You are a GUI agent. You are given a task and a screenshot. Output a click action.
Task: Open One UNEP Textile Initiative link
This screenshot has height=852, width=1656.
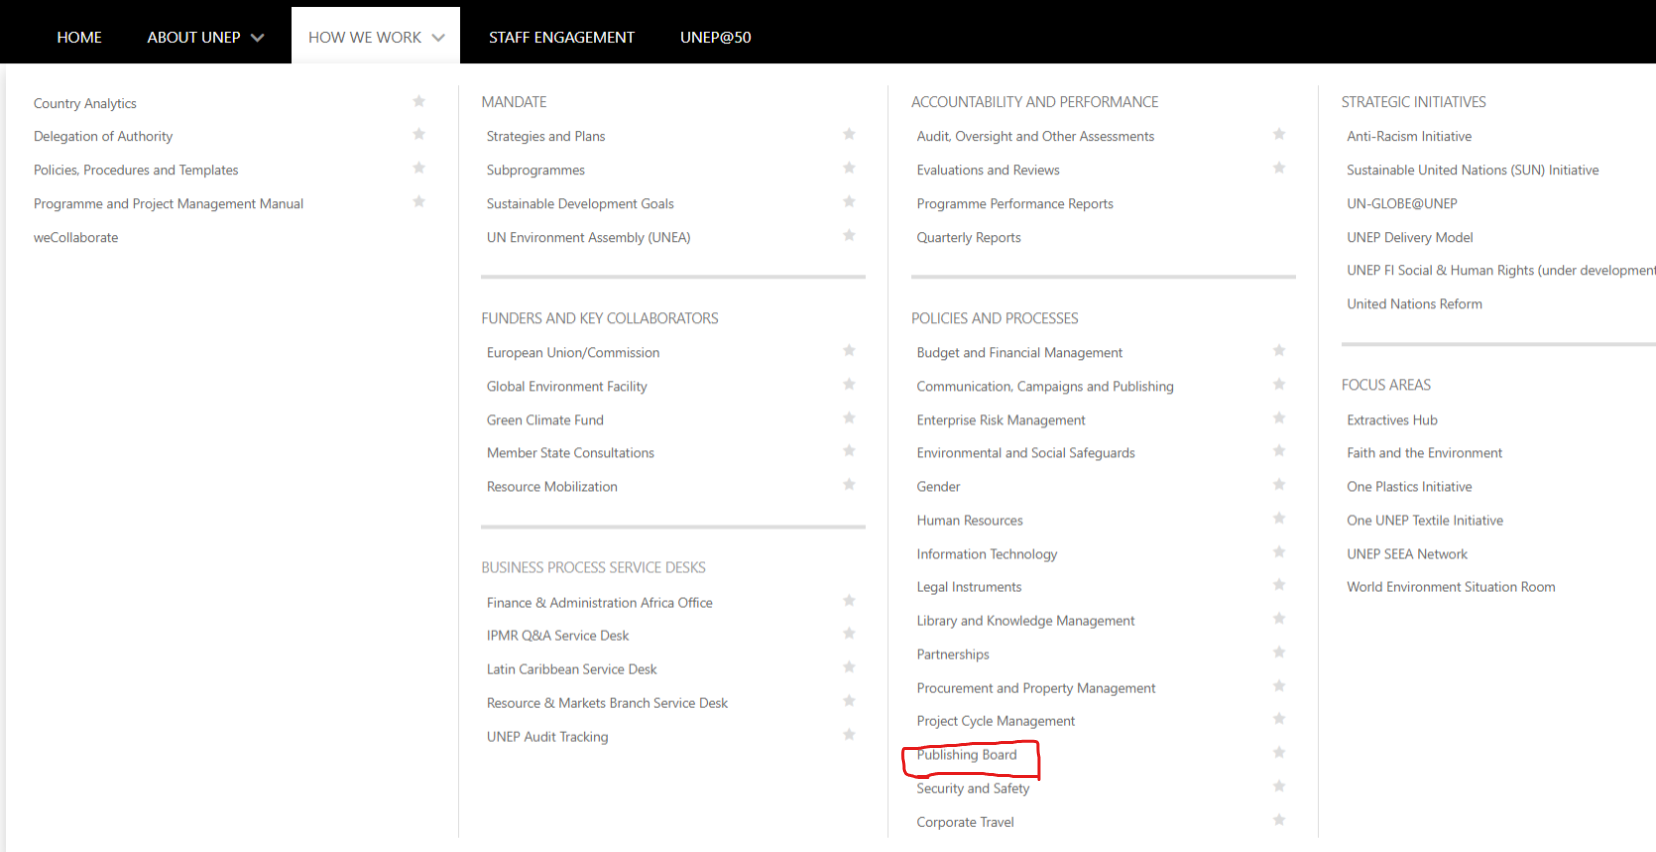coord(1424,520)
